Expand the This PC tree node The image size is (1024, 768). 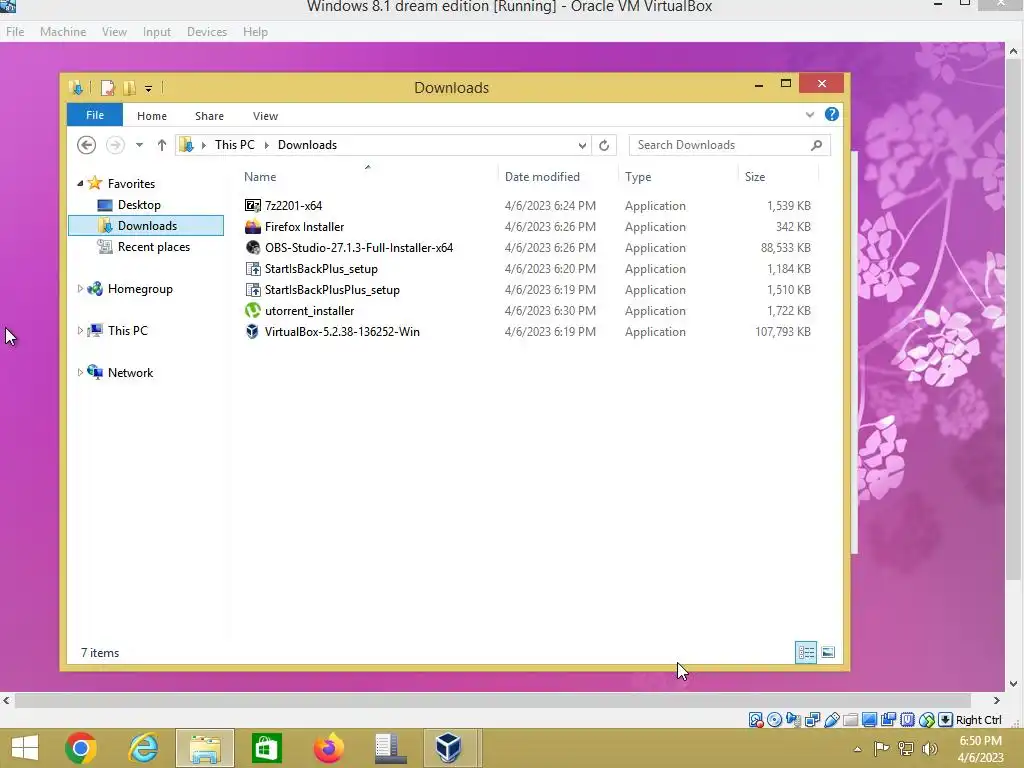pyautogui.click(x=80, y=330)
